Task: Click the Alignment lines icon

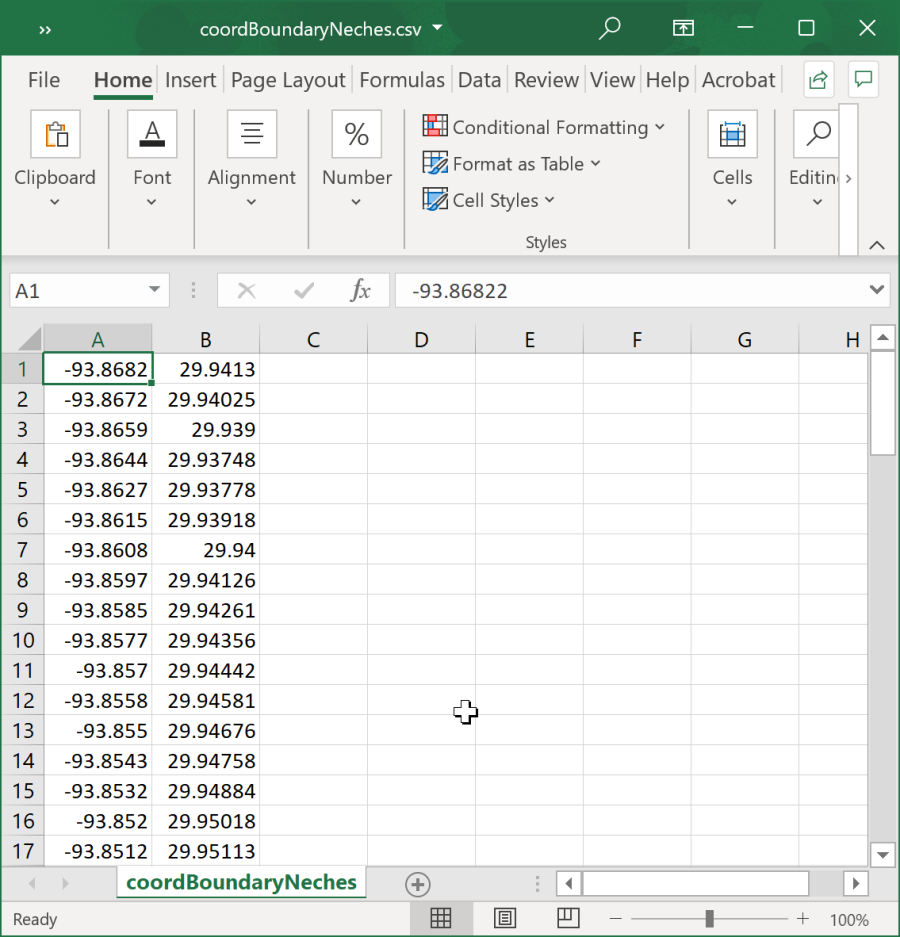Action: tap(252, 134)
